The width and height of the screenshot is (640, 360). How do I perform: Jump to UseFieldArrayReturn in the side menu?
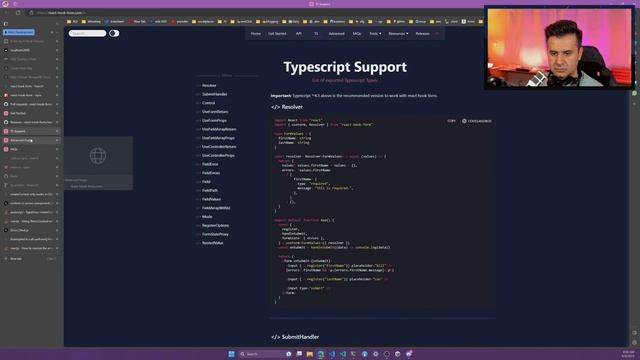point(219,129)
